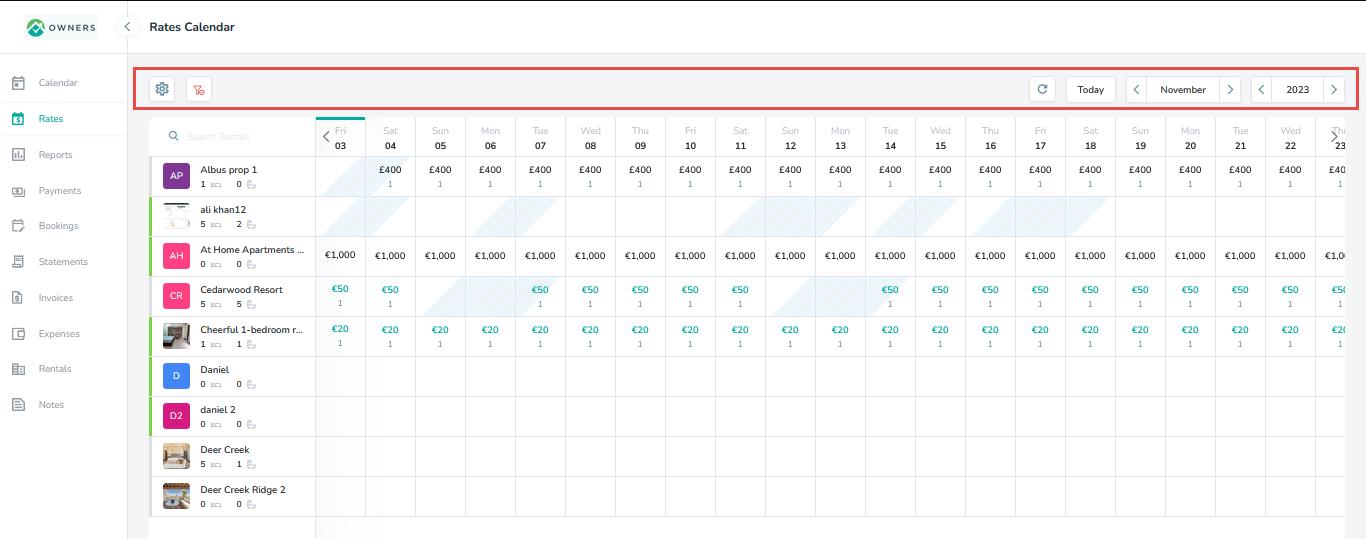This screenshot has width=1366, height=539.
Task: Advance to the next year
Action: [x=1333, y=89]
